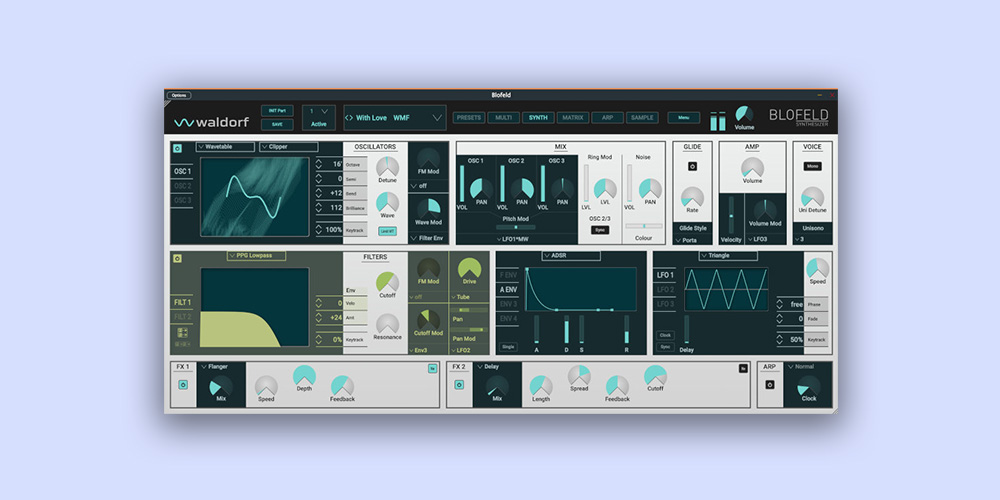Image resolution: width=1000 pixels, height=500 pixels.
Task: Open the PRESETS tab
Action: pos(469,118)
